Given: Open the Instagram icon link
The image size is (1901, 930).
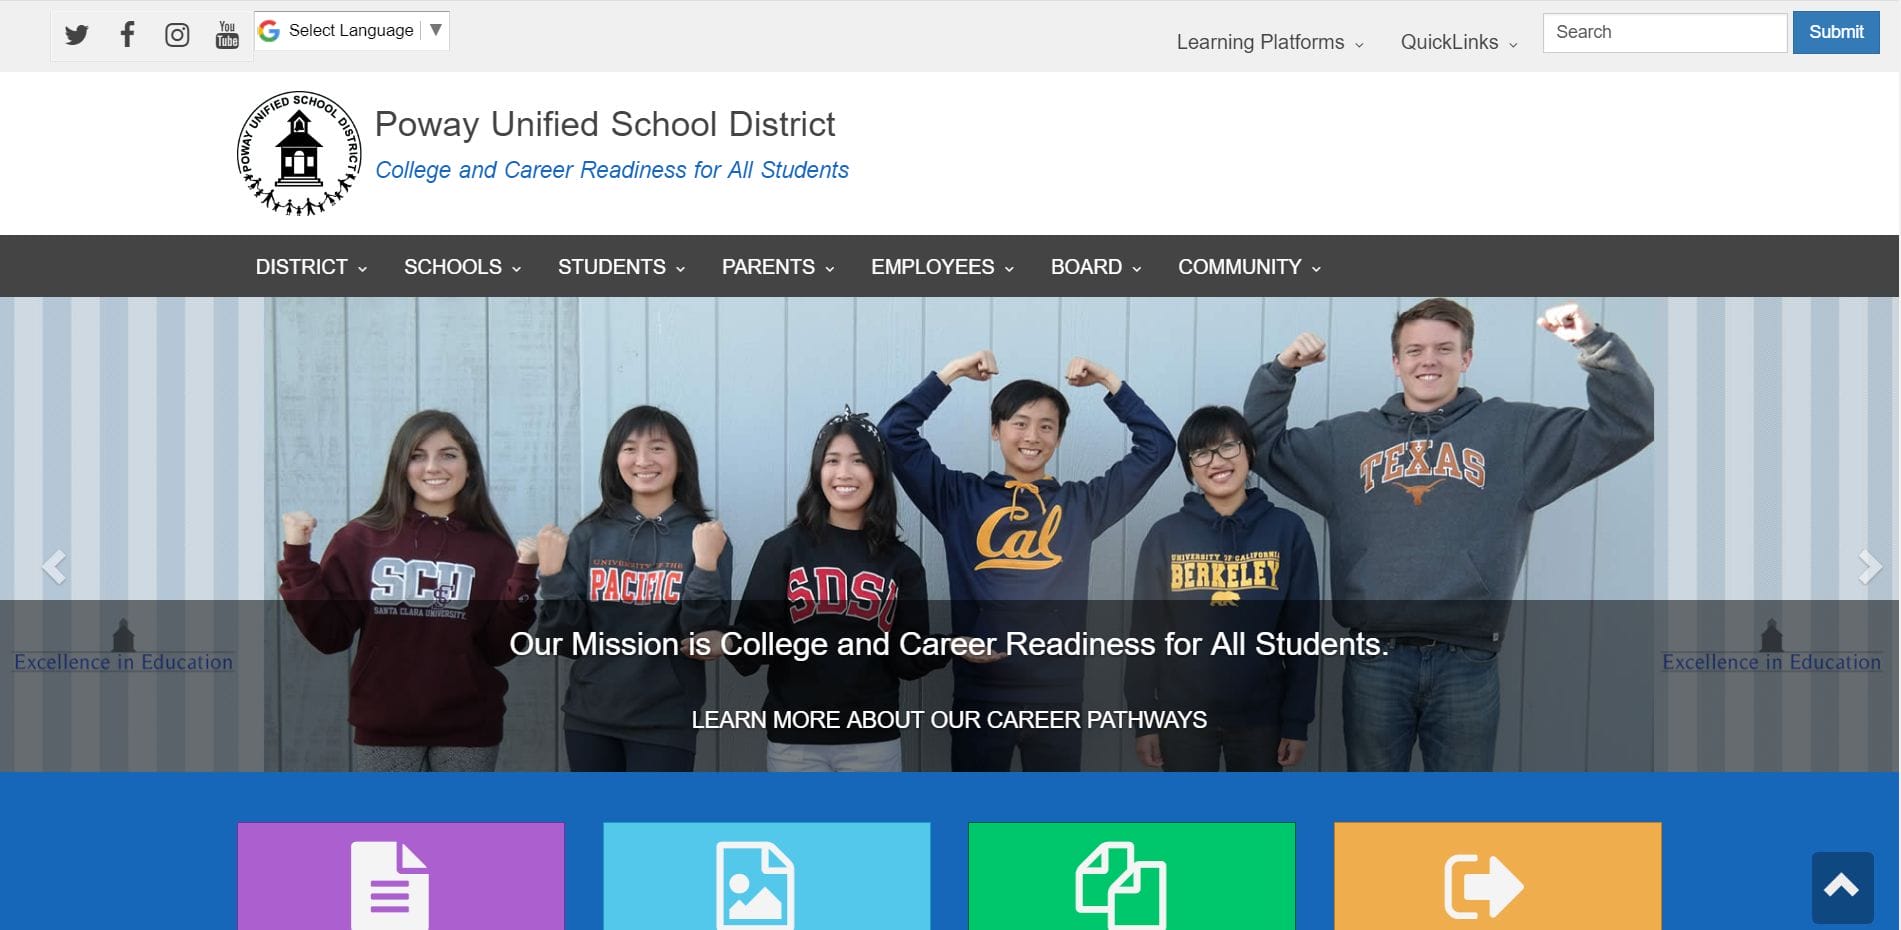Looking at the screenshot, I should click(x=177, y=33).
